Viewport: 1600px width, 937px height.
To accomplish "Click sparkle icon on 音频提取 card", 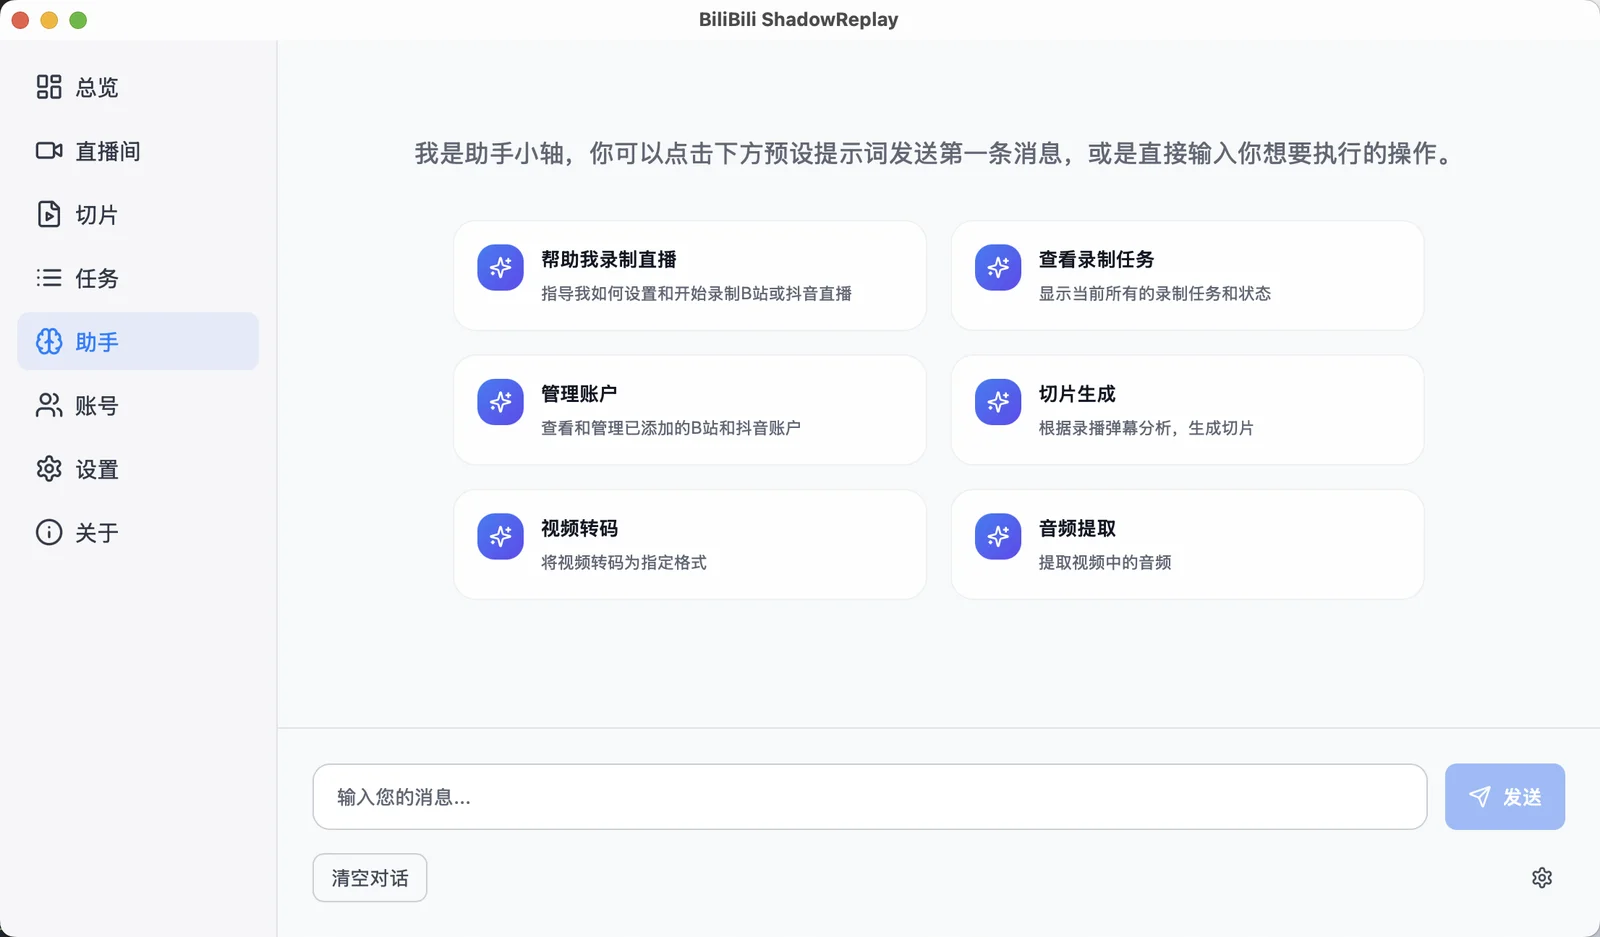I will 998,536.
